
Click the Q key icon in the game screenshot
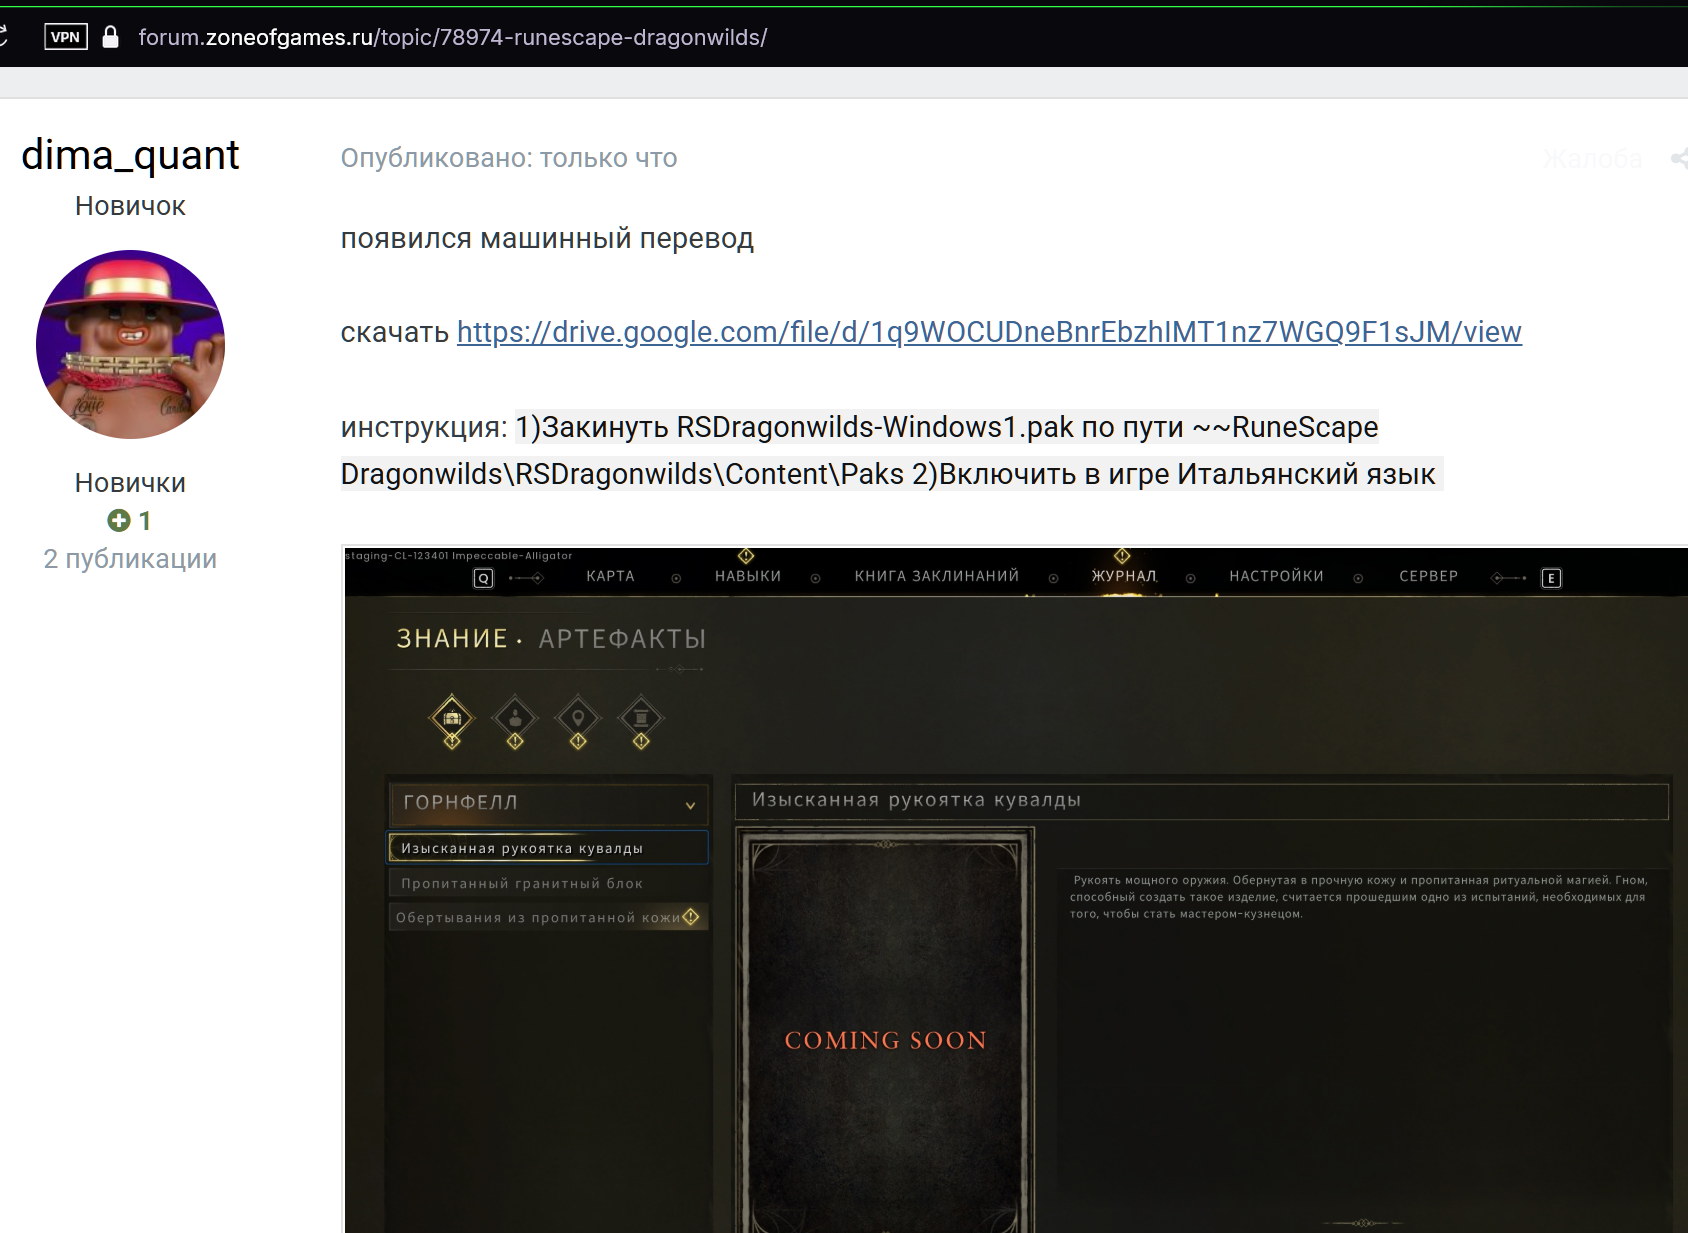484,578
